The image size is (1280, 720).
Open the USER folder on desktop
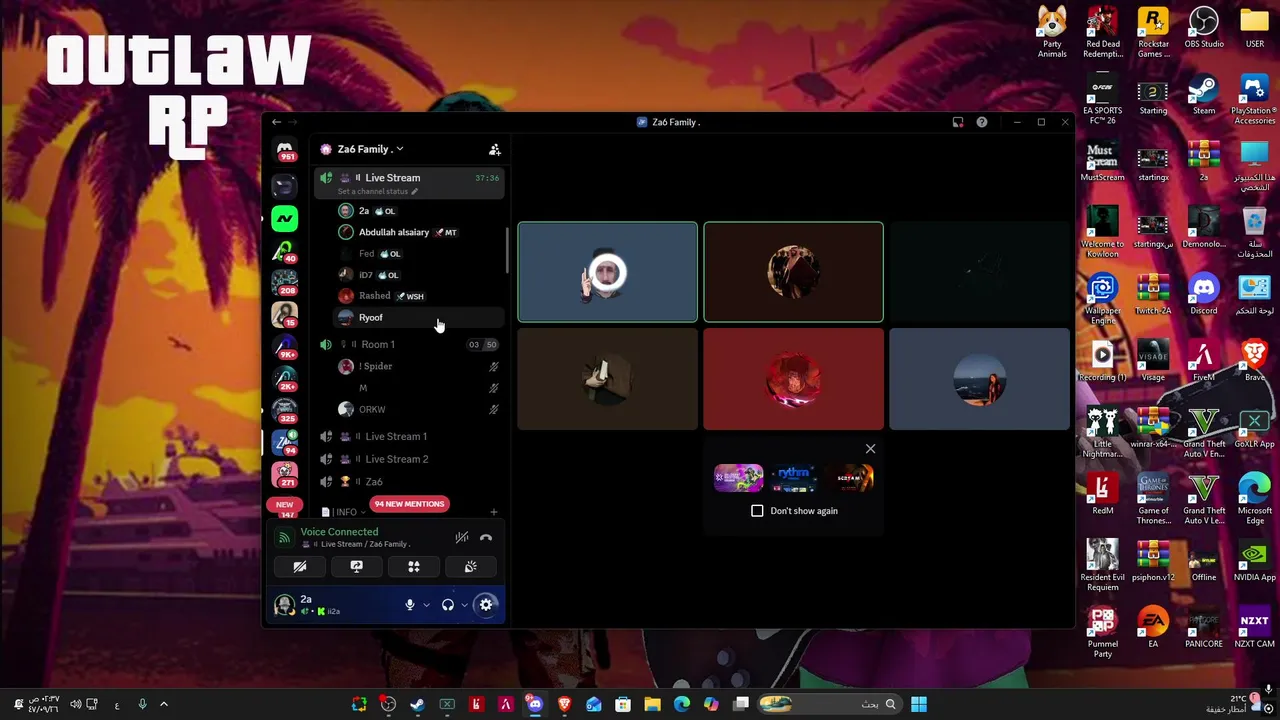tap(1254, 28)
